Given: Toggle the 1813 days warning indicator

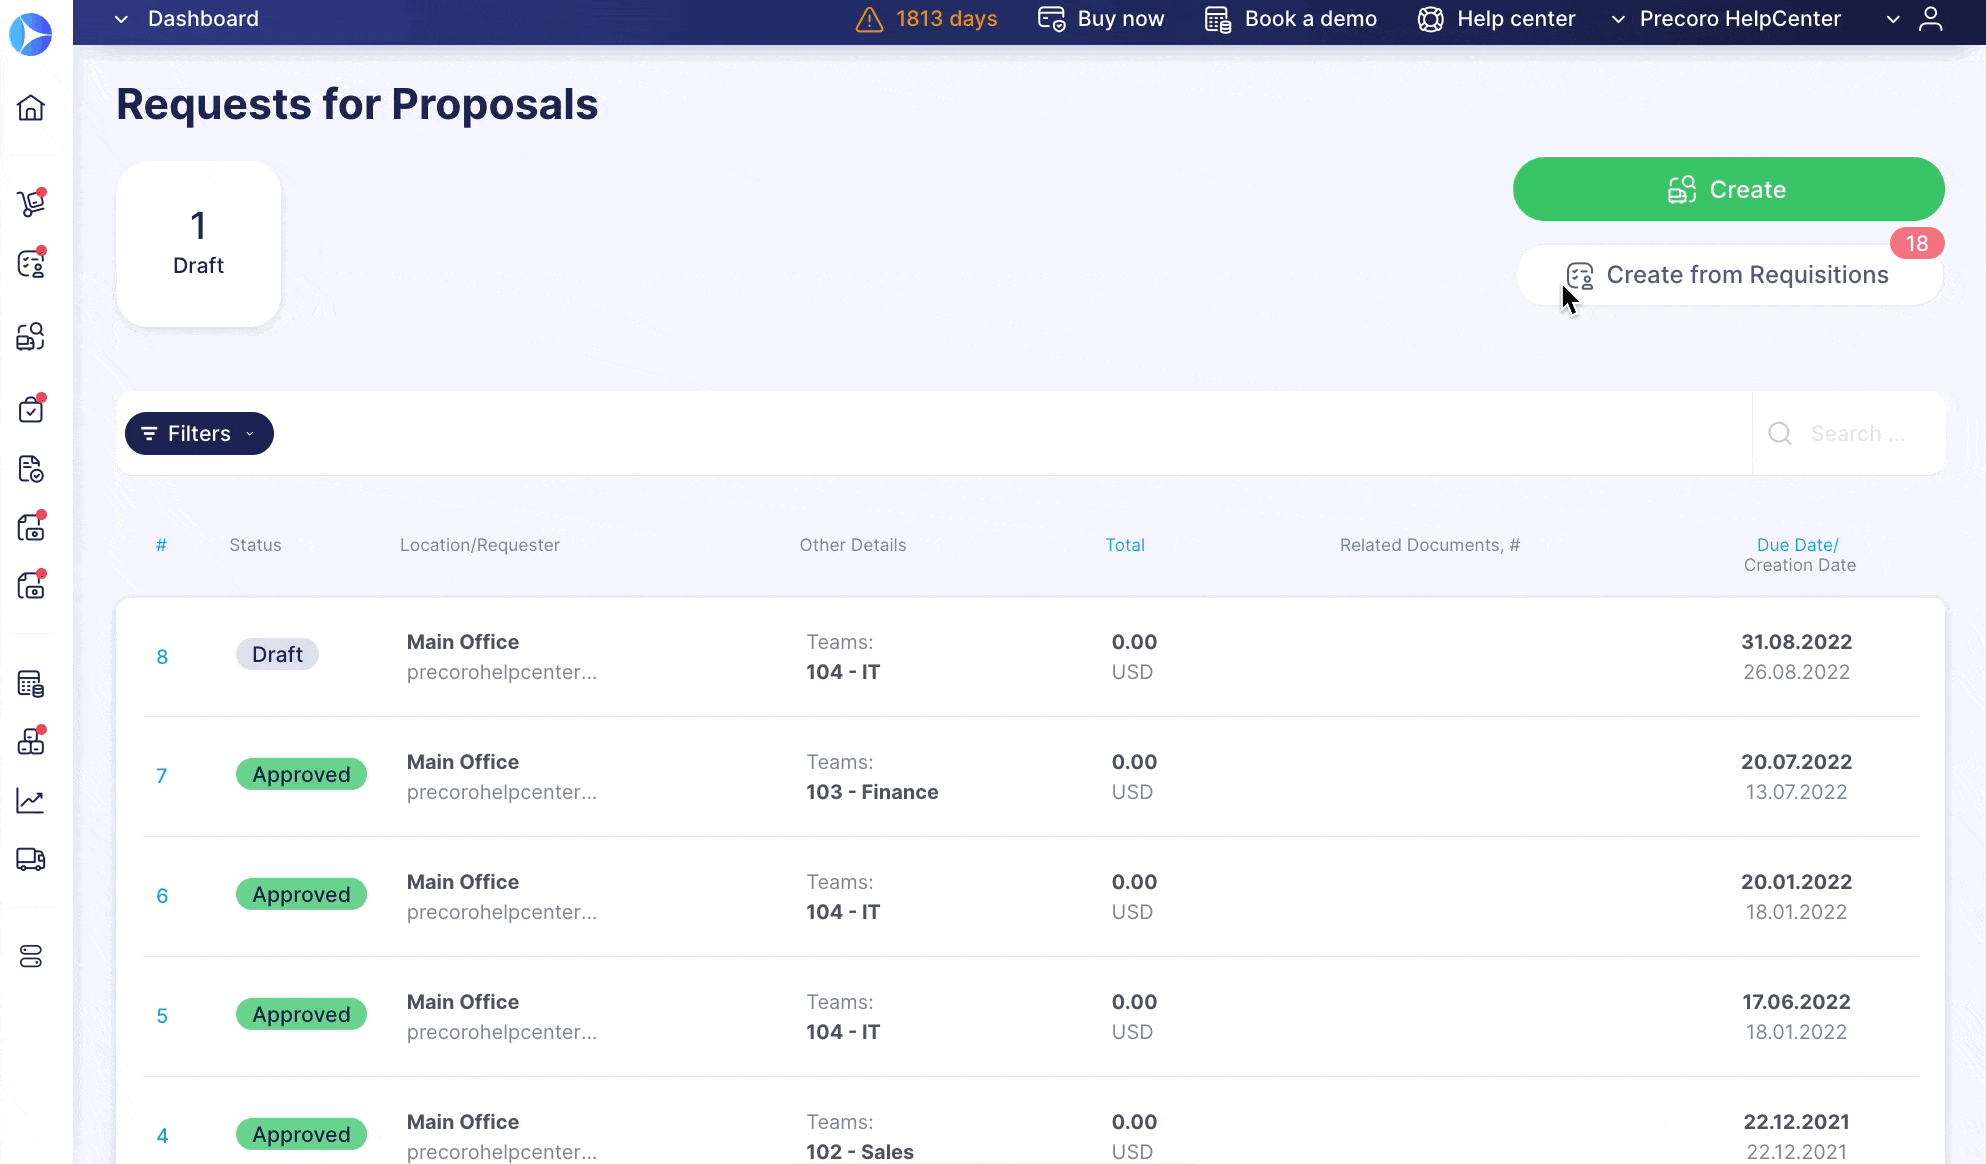Looking at the screenshot, I should [x=928, y=19].
